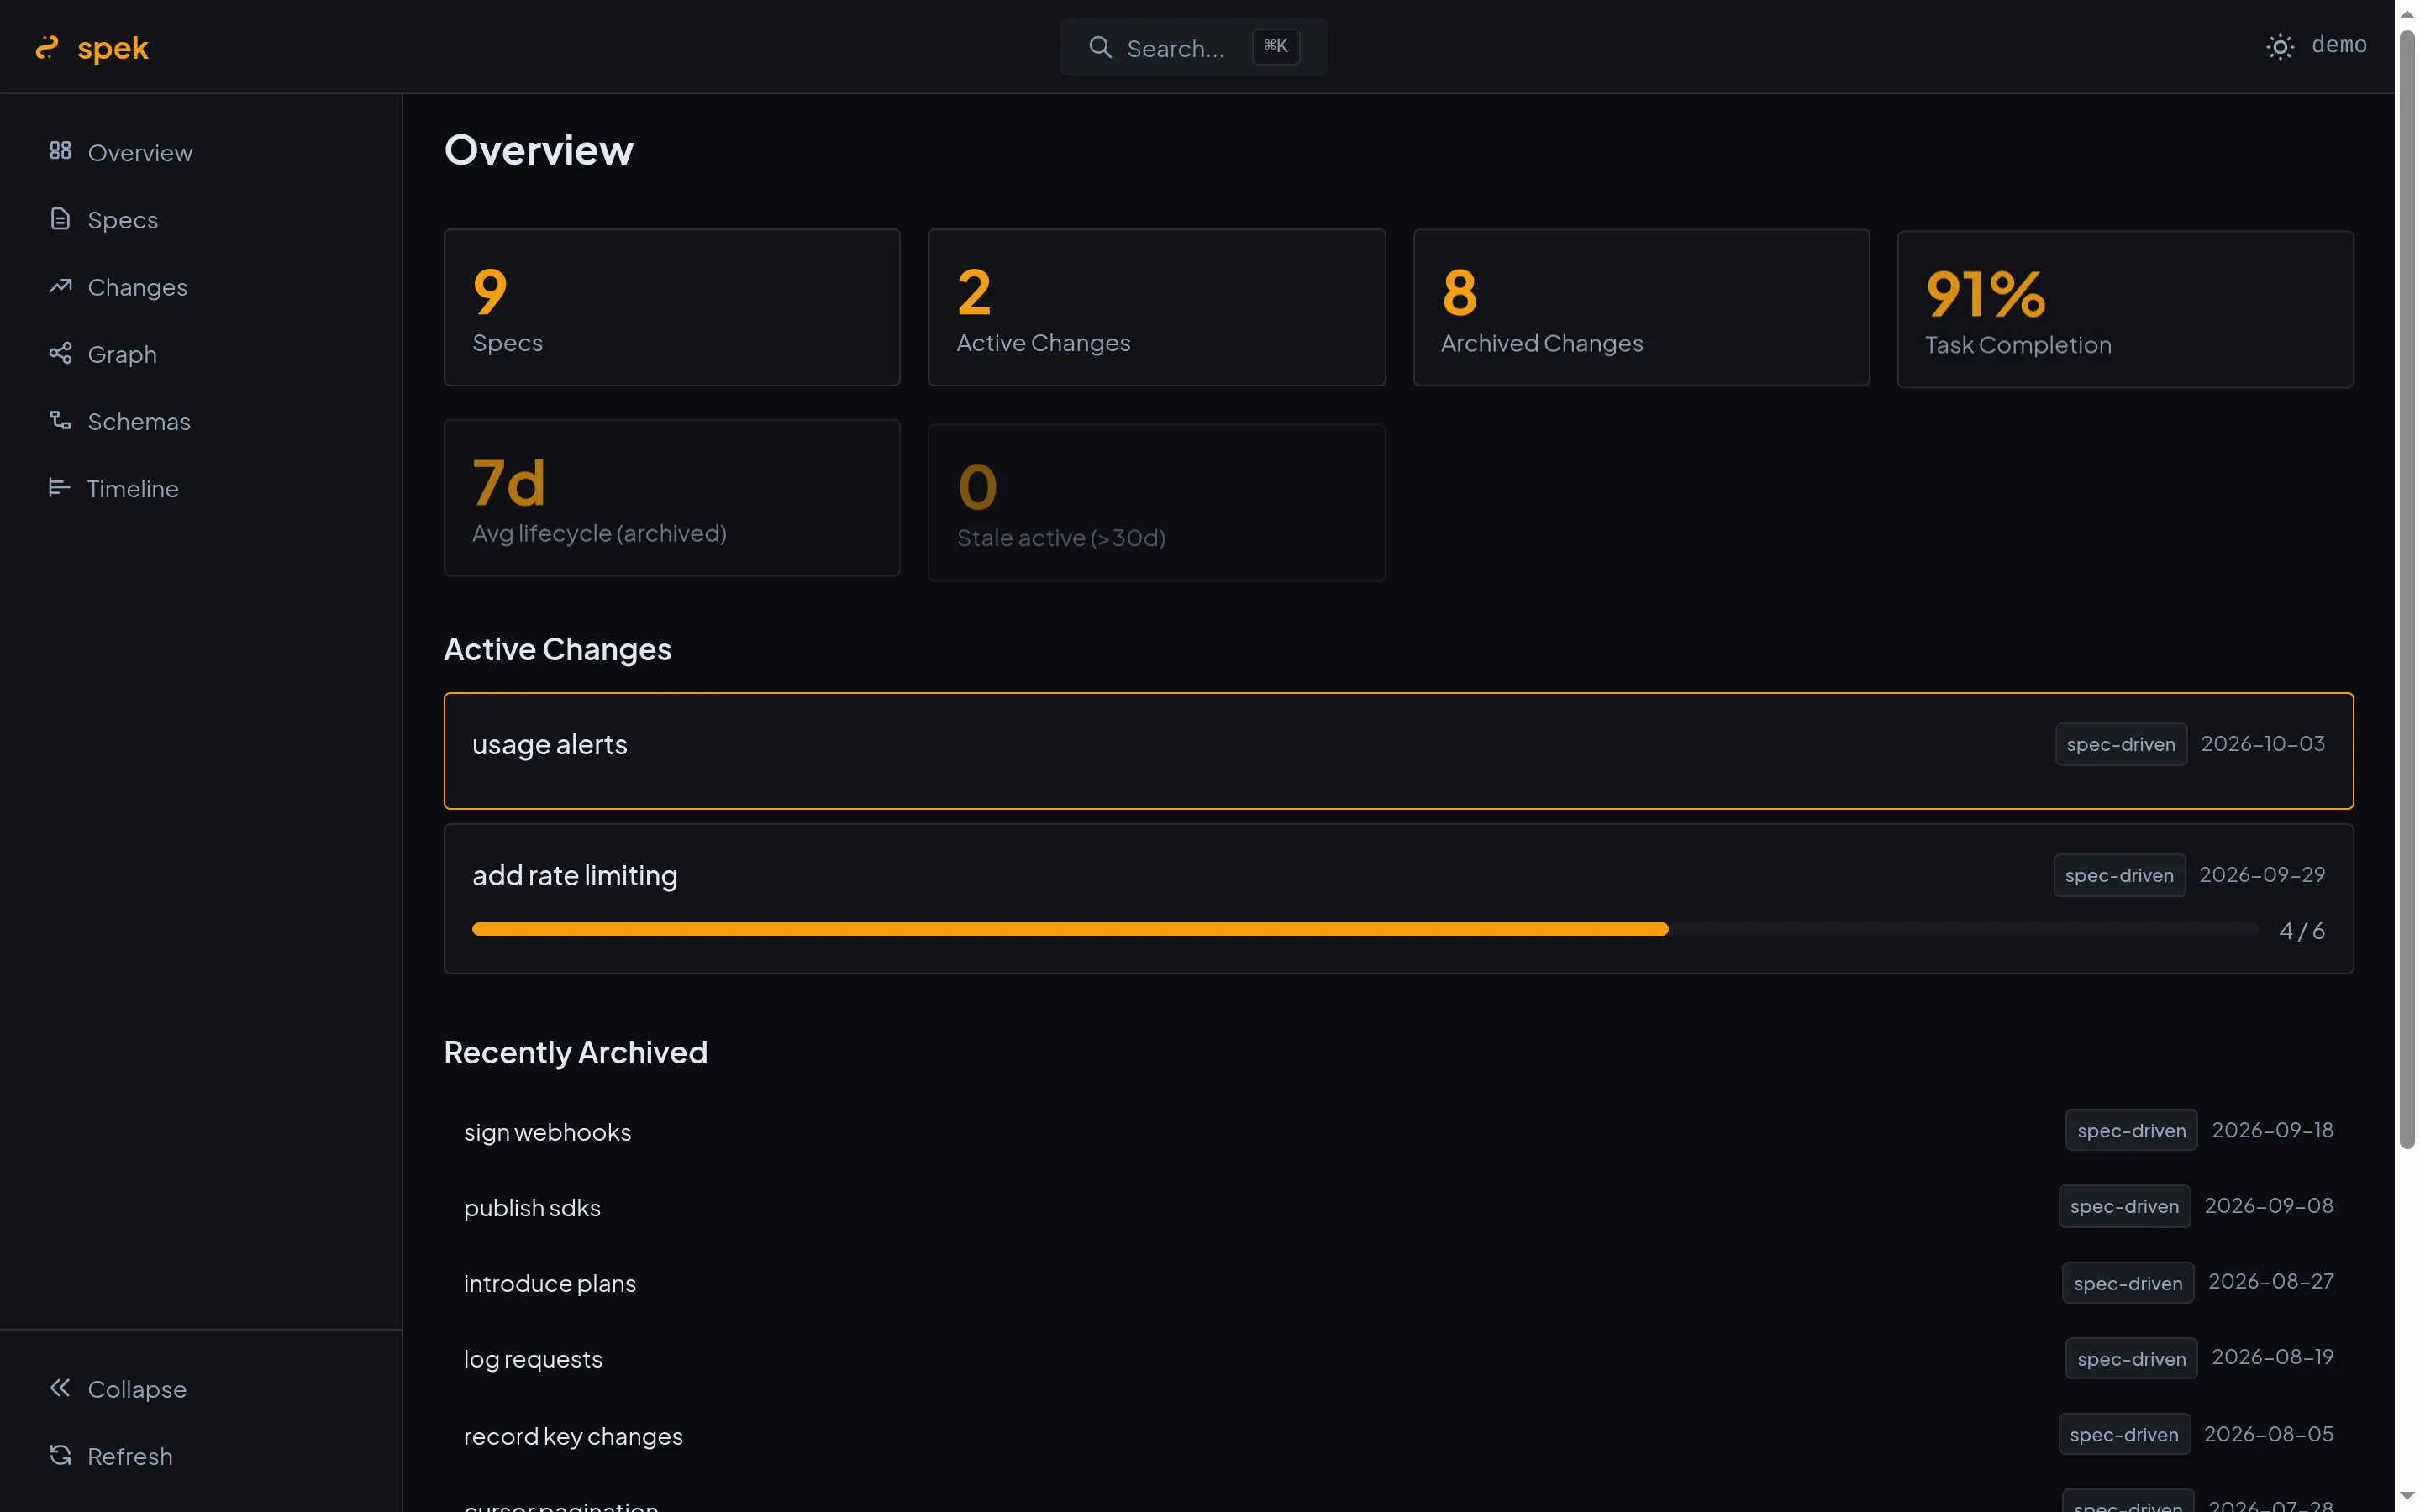Open the add rate limiting change
Viewport: 2420px width, 1512px height.
(x=1398, y=898)
